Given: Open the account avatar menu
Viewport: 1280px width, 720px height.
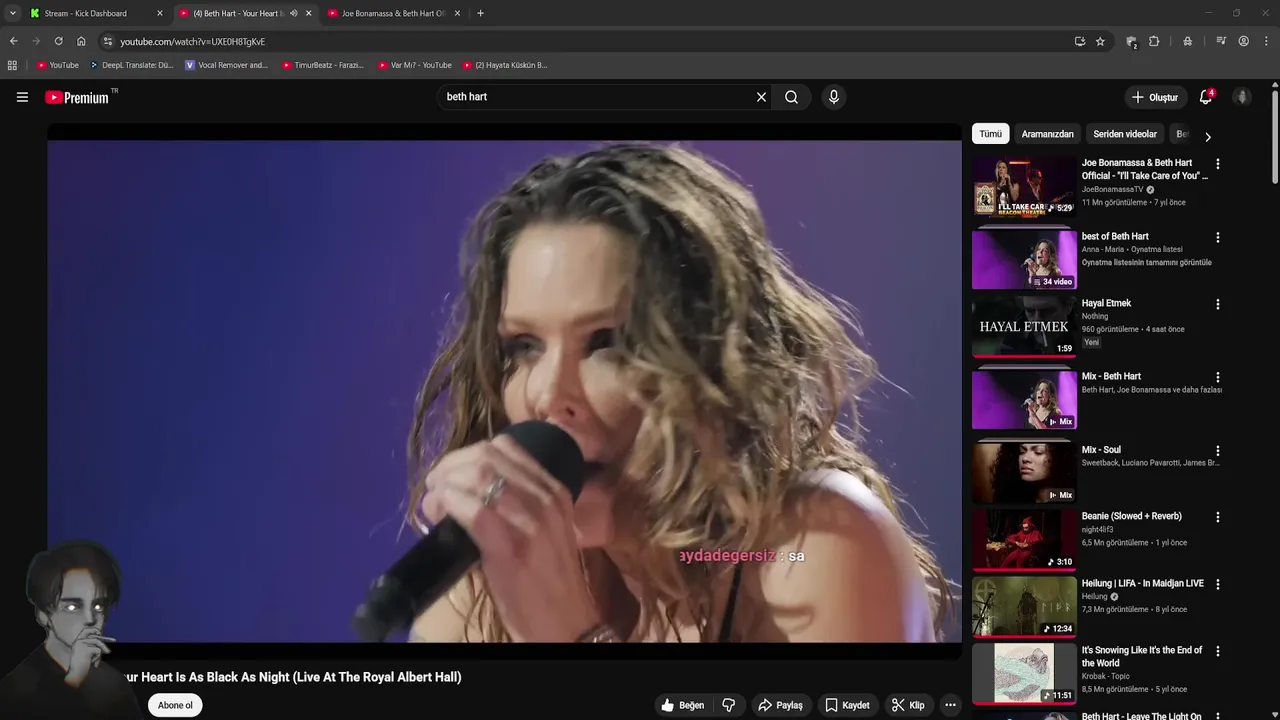Looking at the screenshot, I should coord(1242,97).
